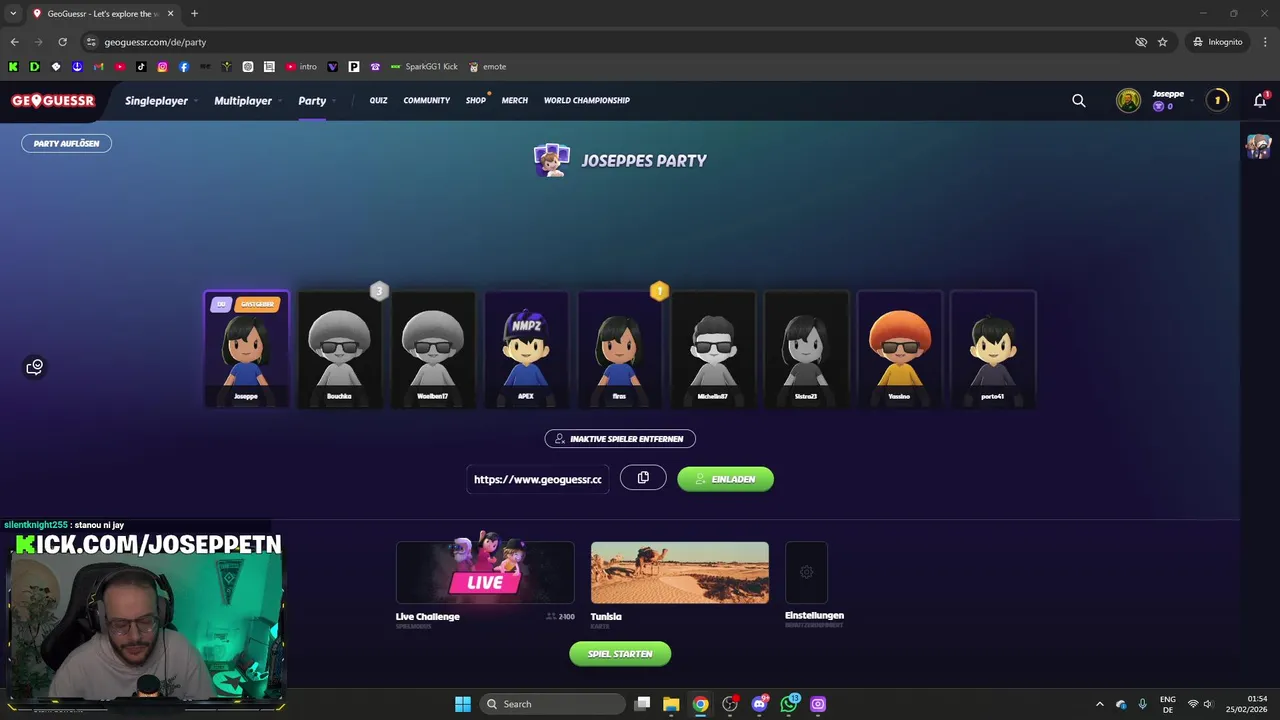Select the Michelin87 player card

click(713, 349)
